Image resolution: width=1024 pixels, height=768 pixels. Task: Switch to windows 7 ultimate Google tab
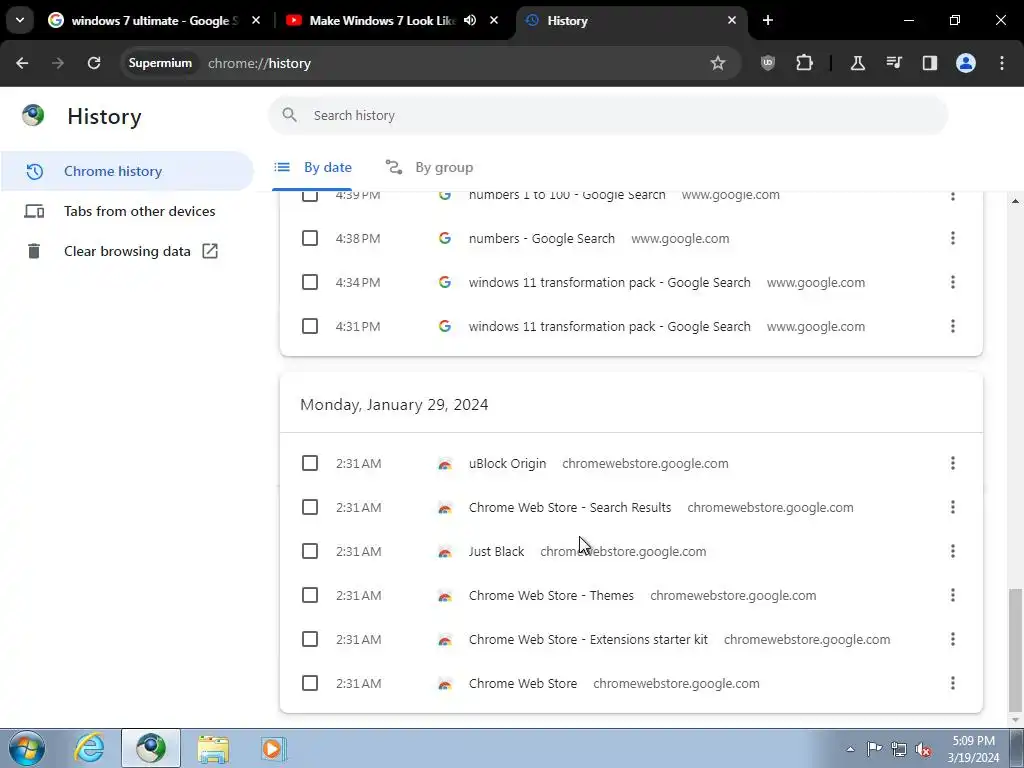152,20
